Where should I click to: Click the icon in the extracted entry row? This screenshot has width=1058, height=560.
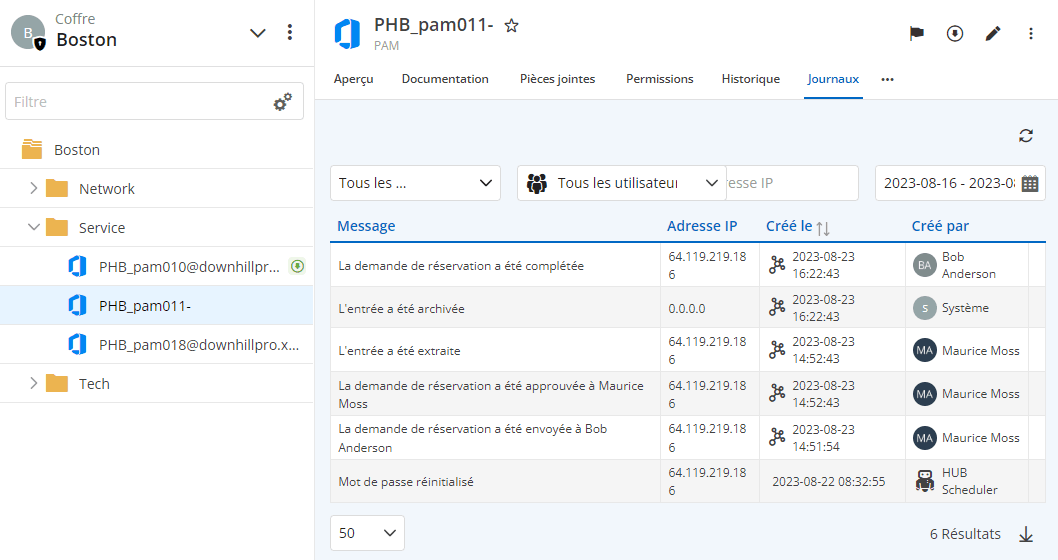[x=777, y=350]
